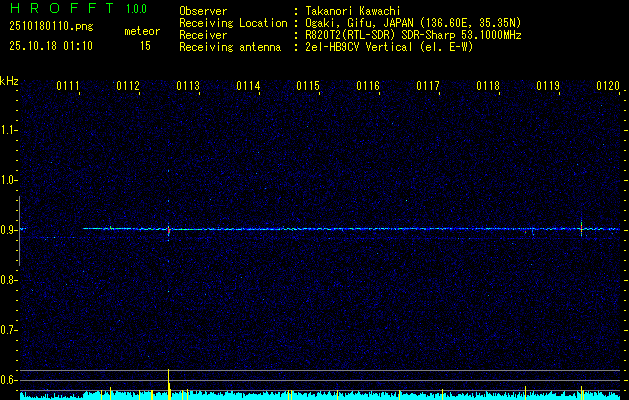Click the HROFFT title text
Image resolution: width=629 pixels, height=400 pixels.
pyautogui.click(x=61, y=8)
